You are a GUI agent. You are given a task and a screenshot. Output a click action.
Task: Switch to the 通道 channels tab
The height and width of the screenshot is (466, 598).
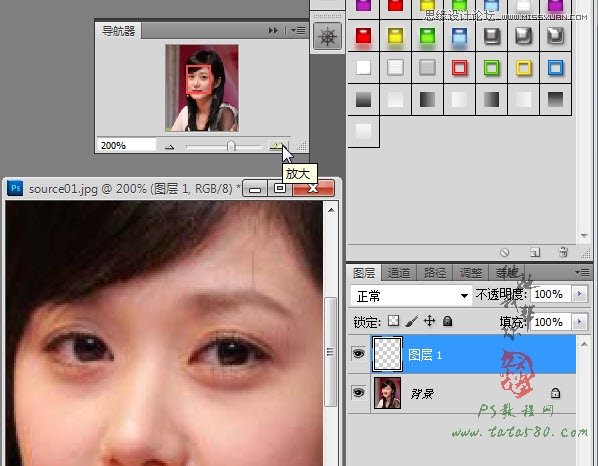[x=399, y=273]
